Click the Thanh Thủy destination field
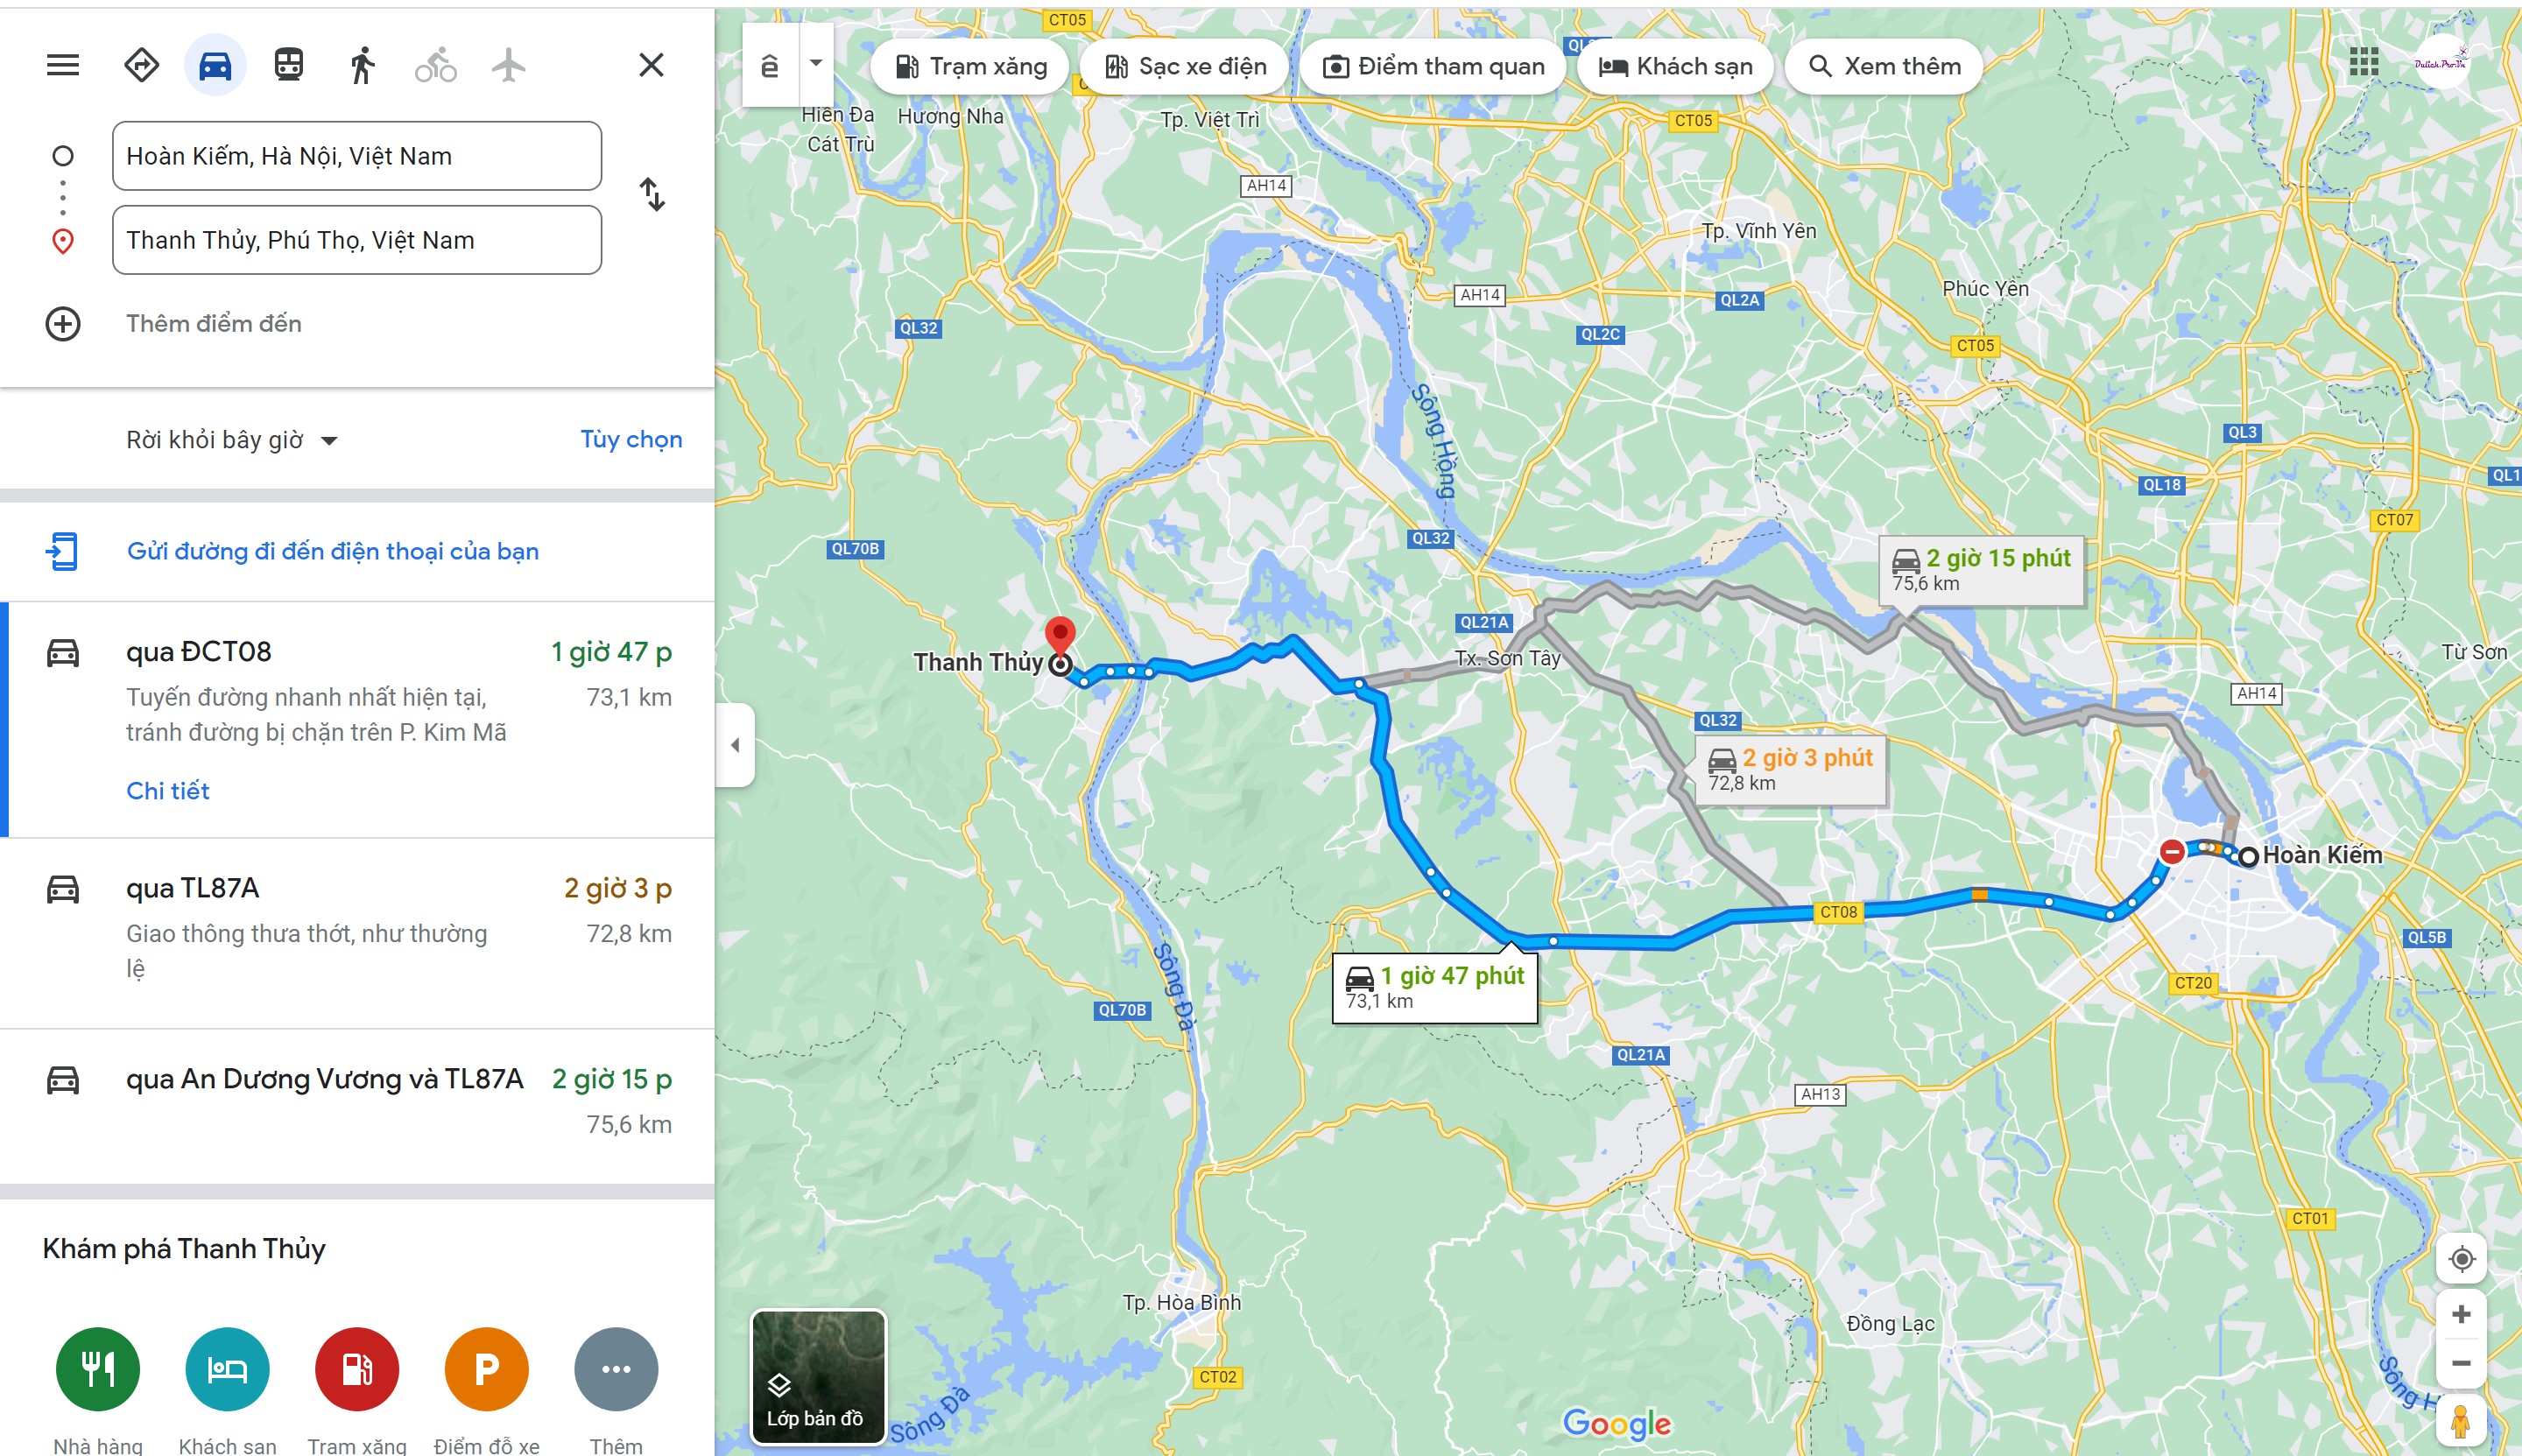This screenshot has height=1456, width=2522. pos(357,240)
